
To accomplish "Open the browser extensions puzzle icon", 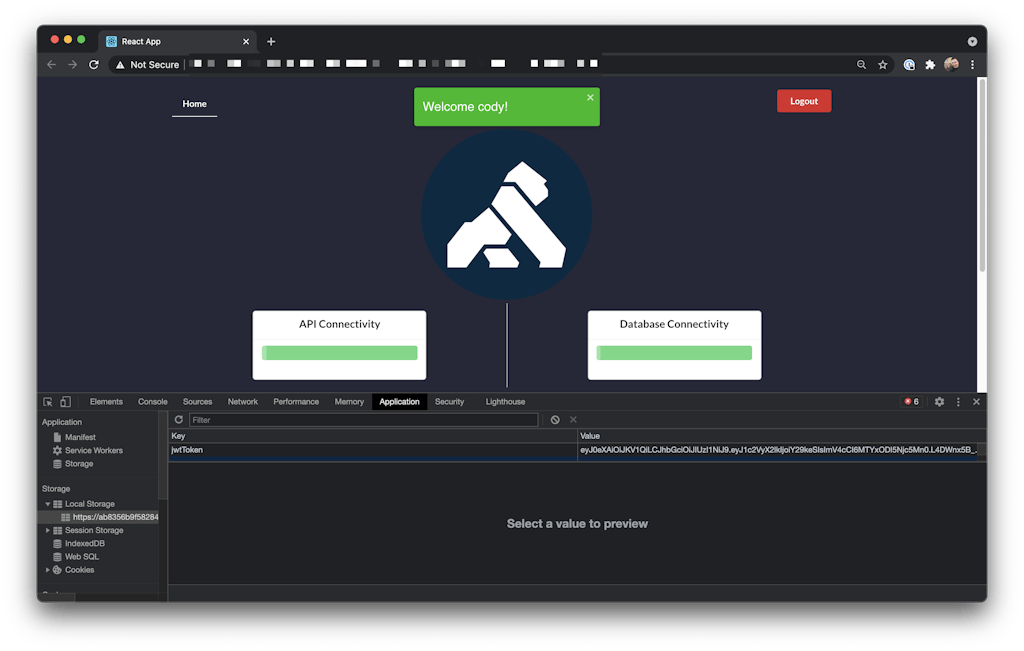I will pyautogui.click(x=930, y=65).
